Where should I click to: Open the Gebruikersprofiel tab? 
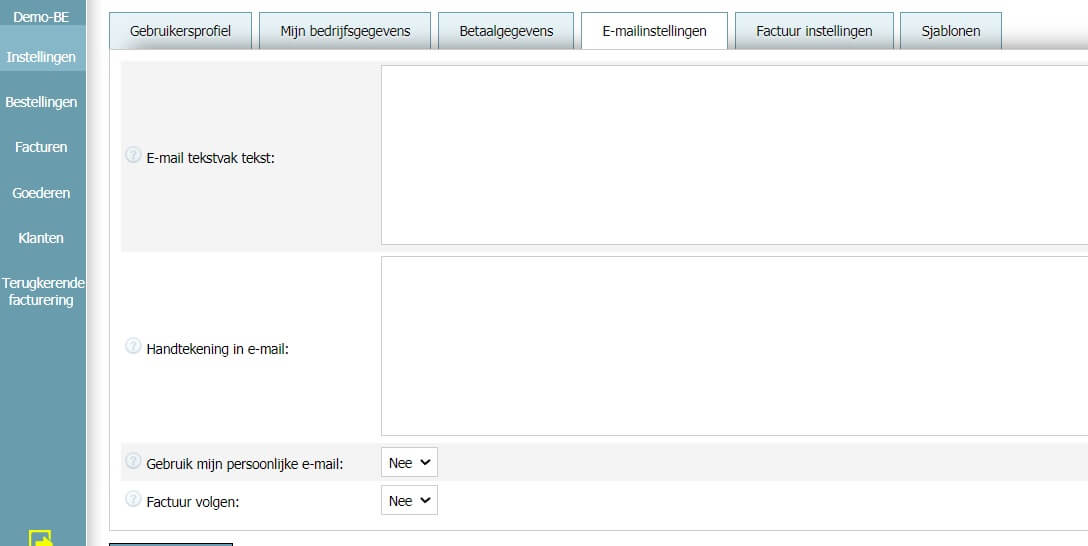click(x=180, y=31)
